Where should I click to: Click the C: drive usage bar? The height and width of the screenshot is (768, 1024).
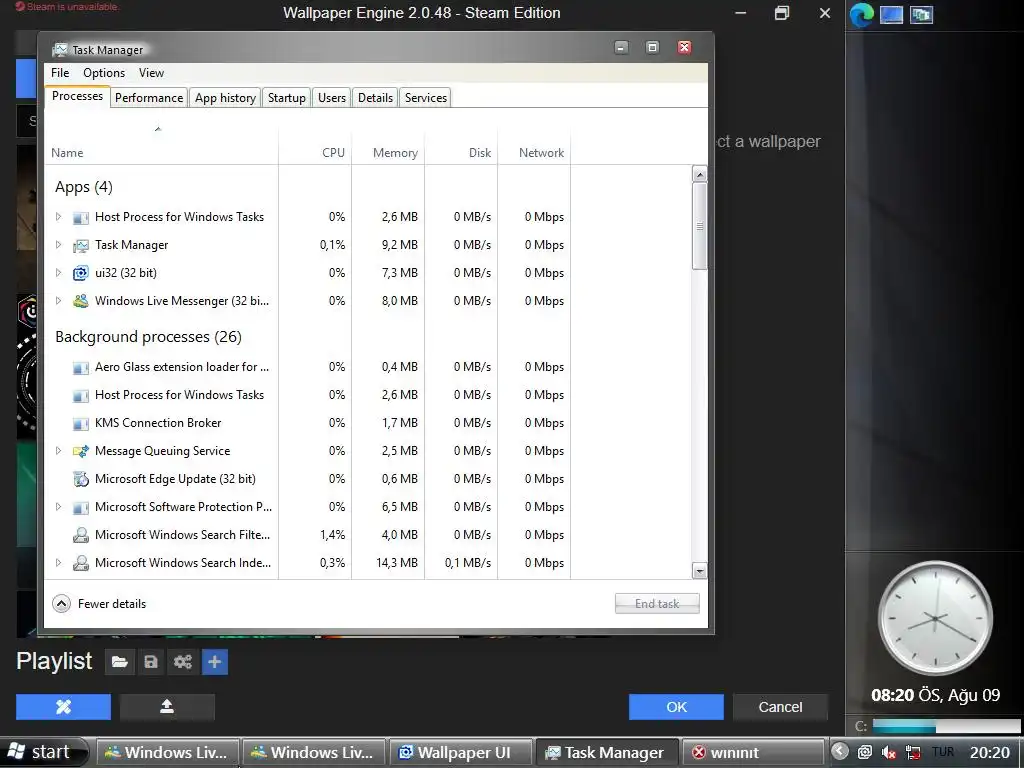(x=946, y=726)
